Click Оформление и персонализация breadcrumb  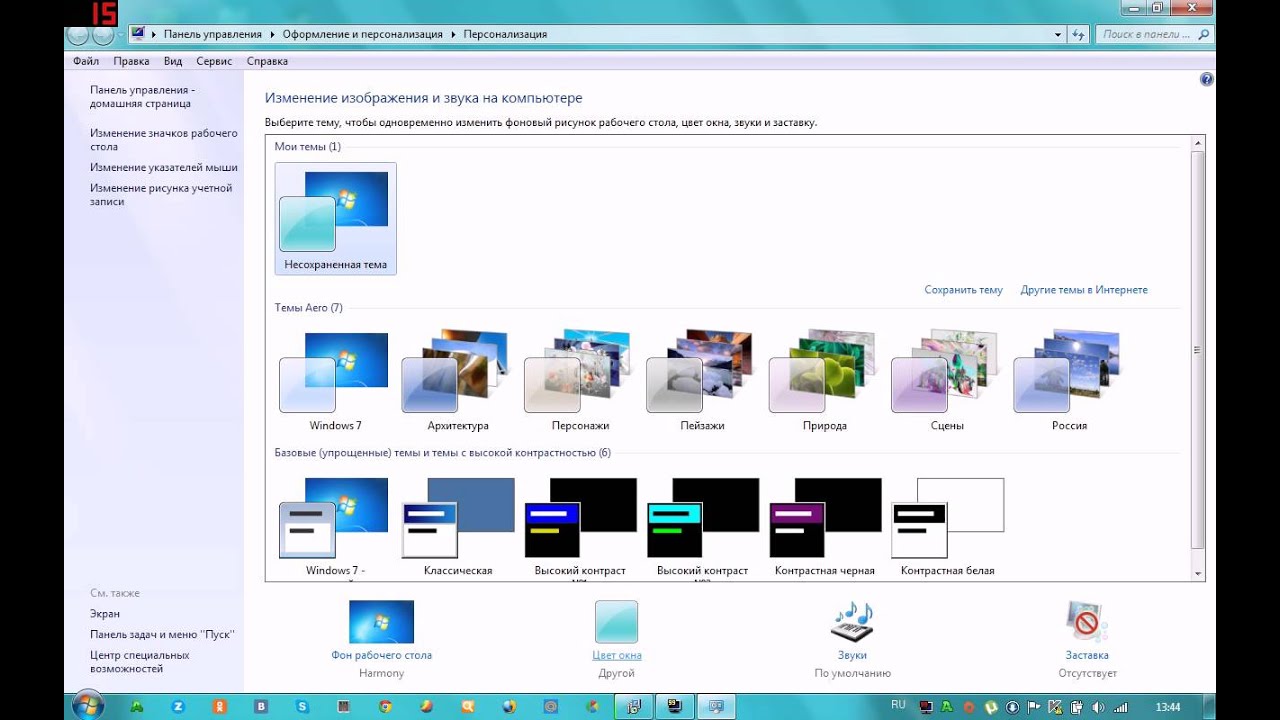[x=362, y=34]
